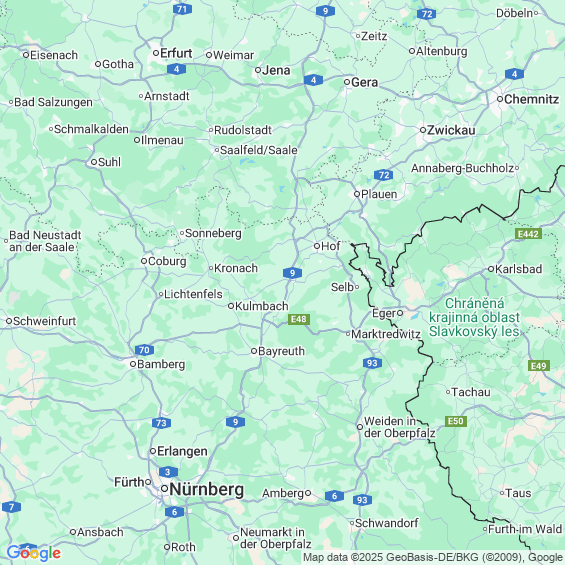The width and height of the screenshot is (565, 565).
Task: Select the Chemnitz city label
Action: (531, 99)
